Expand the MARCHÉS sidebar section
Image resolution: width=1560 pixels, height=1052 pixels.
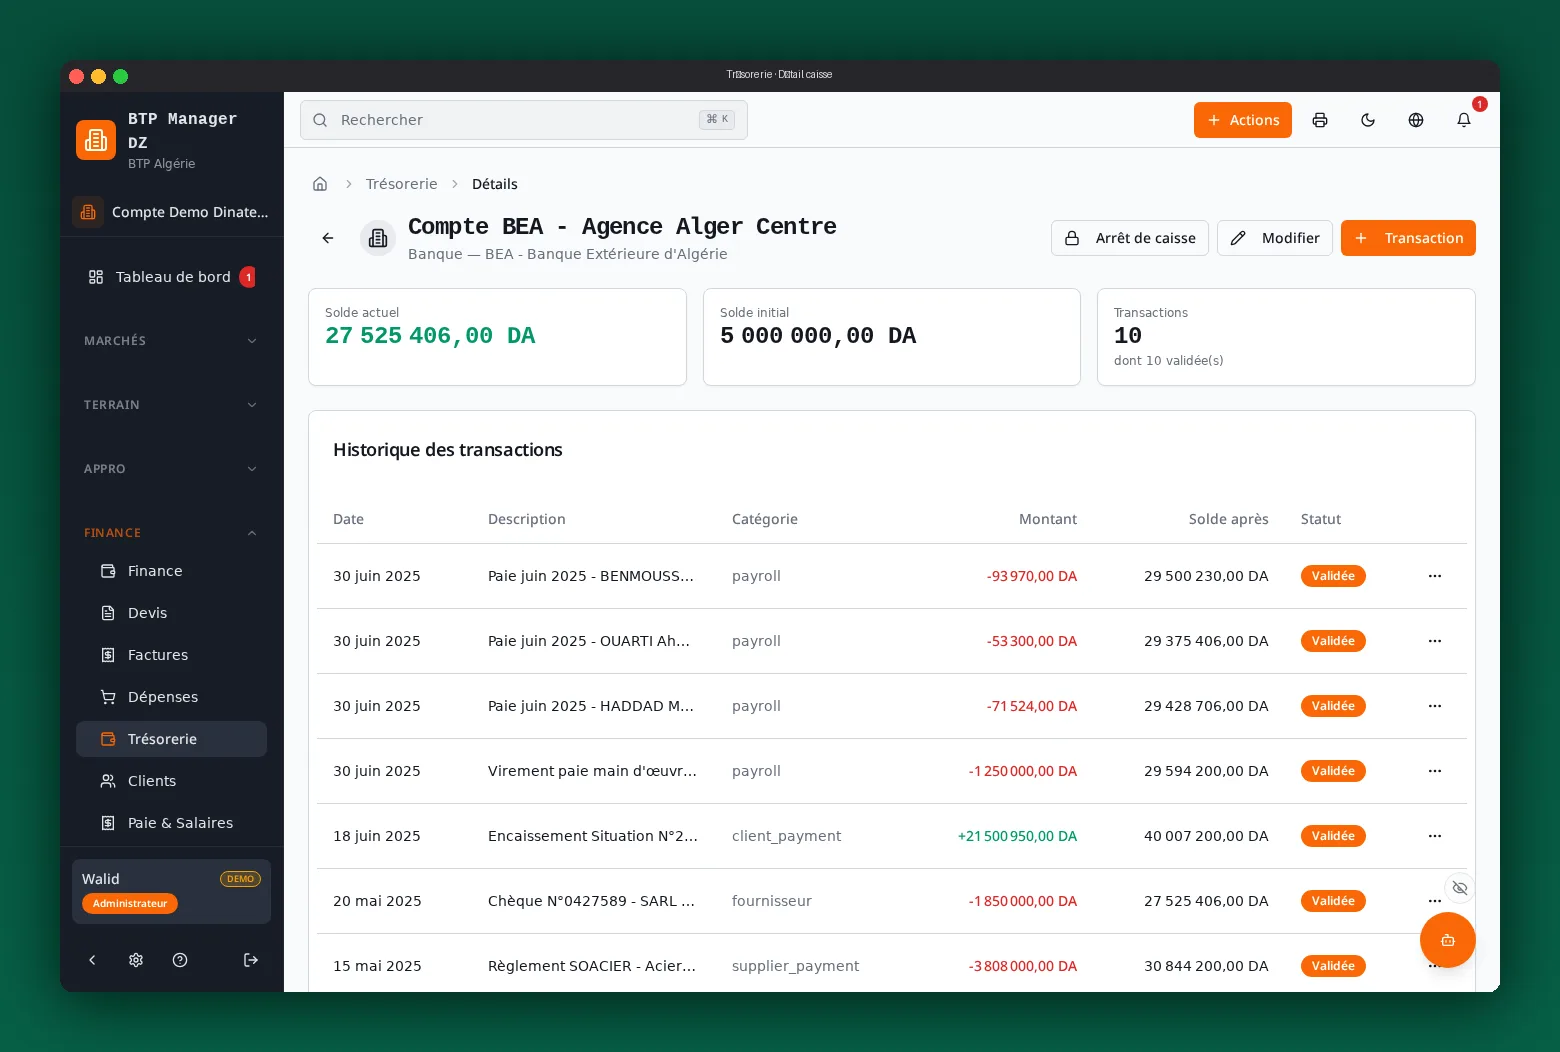point(170,341)
